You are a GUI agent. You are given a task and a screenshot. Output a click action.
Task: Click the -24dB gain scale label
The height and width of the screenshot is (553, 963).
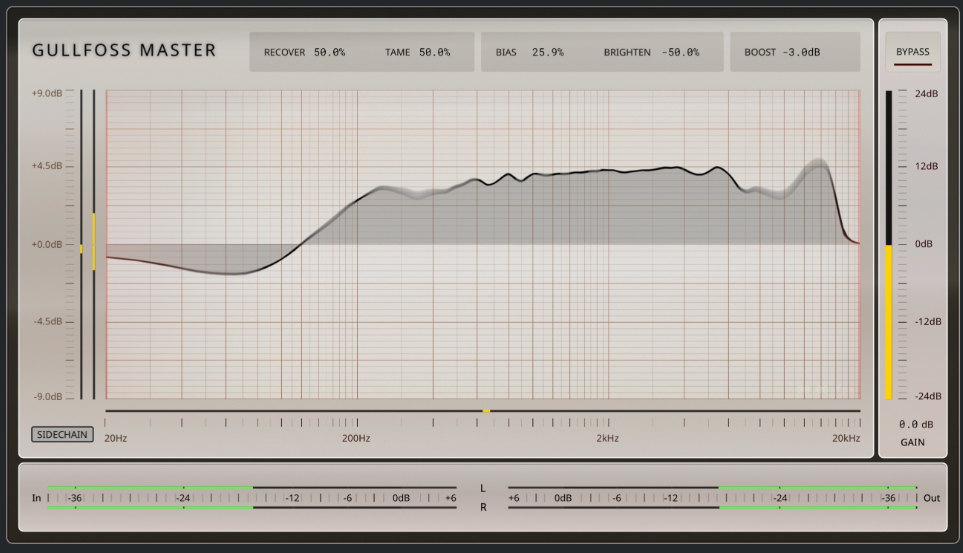pos(928,396)
